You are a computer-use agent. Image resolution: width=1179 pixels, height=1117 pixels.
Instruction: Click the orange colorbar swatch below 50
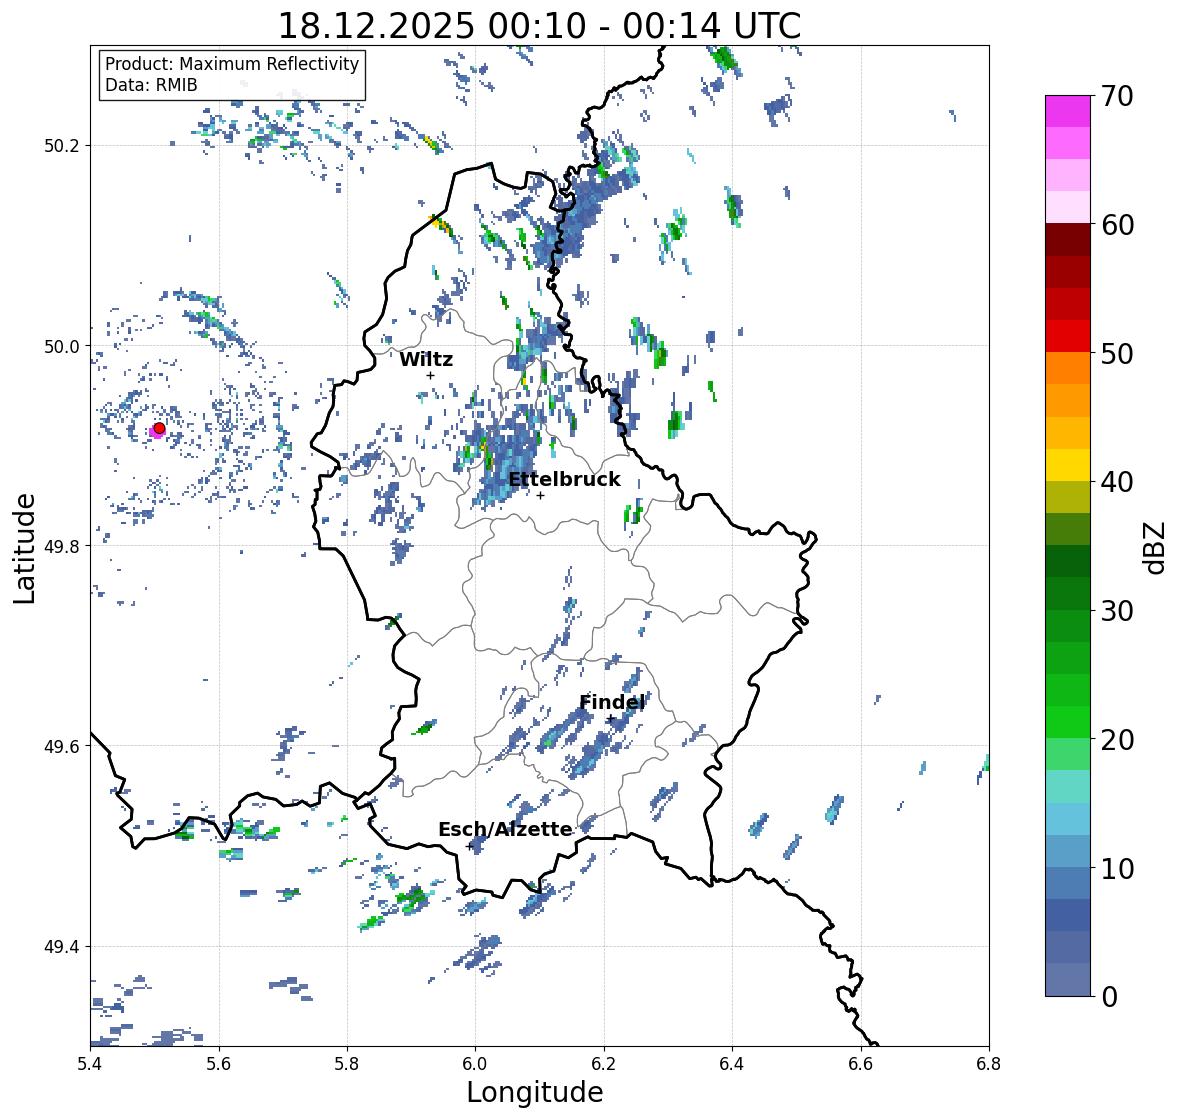point(1068,368)
